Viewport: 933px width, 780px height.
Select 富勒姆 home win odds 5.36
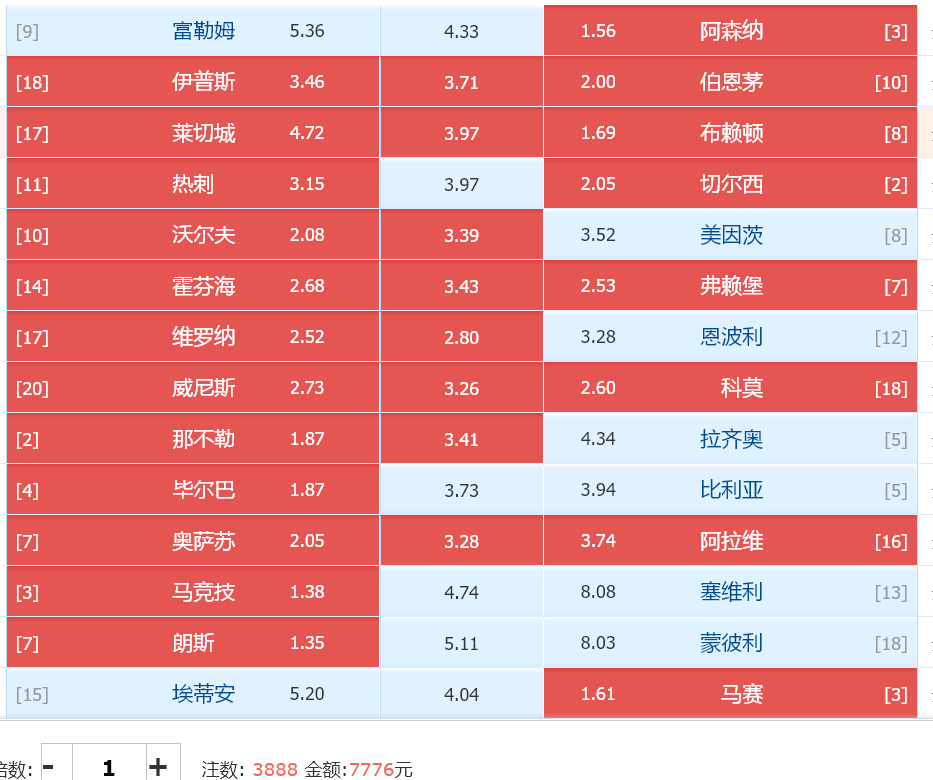click(193, 31)
